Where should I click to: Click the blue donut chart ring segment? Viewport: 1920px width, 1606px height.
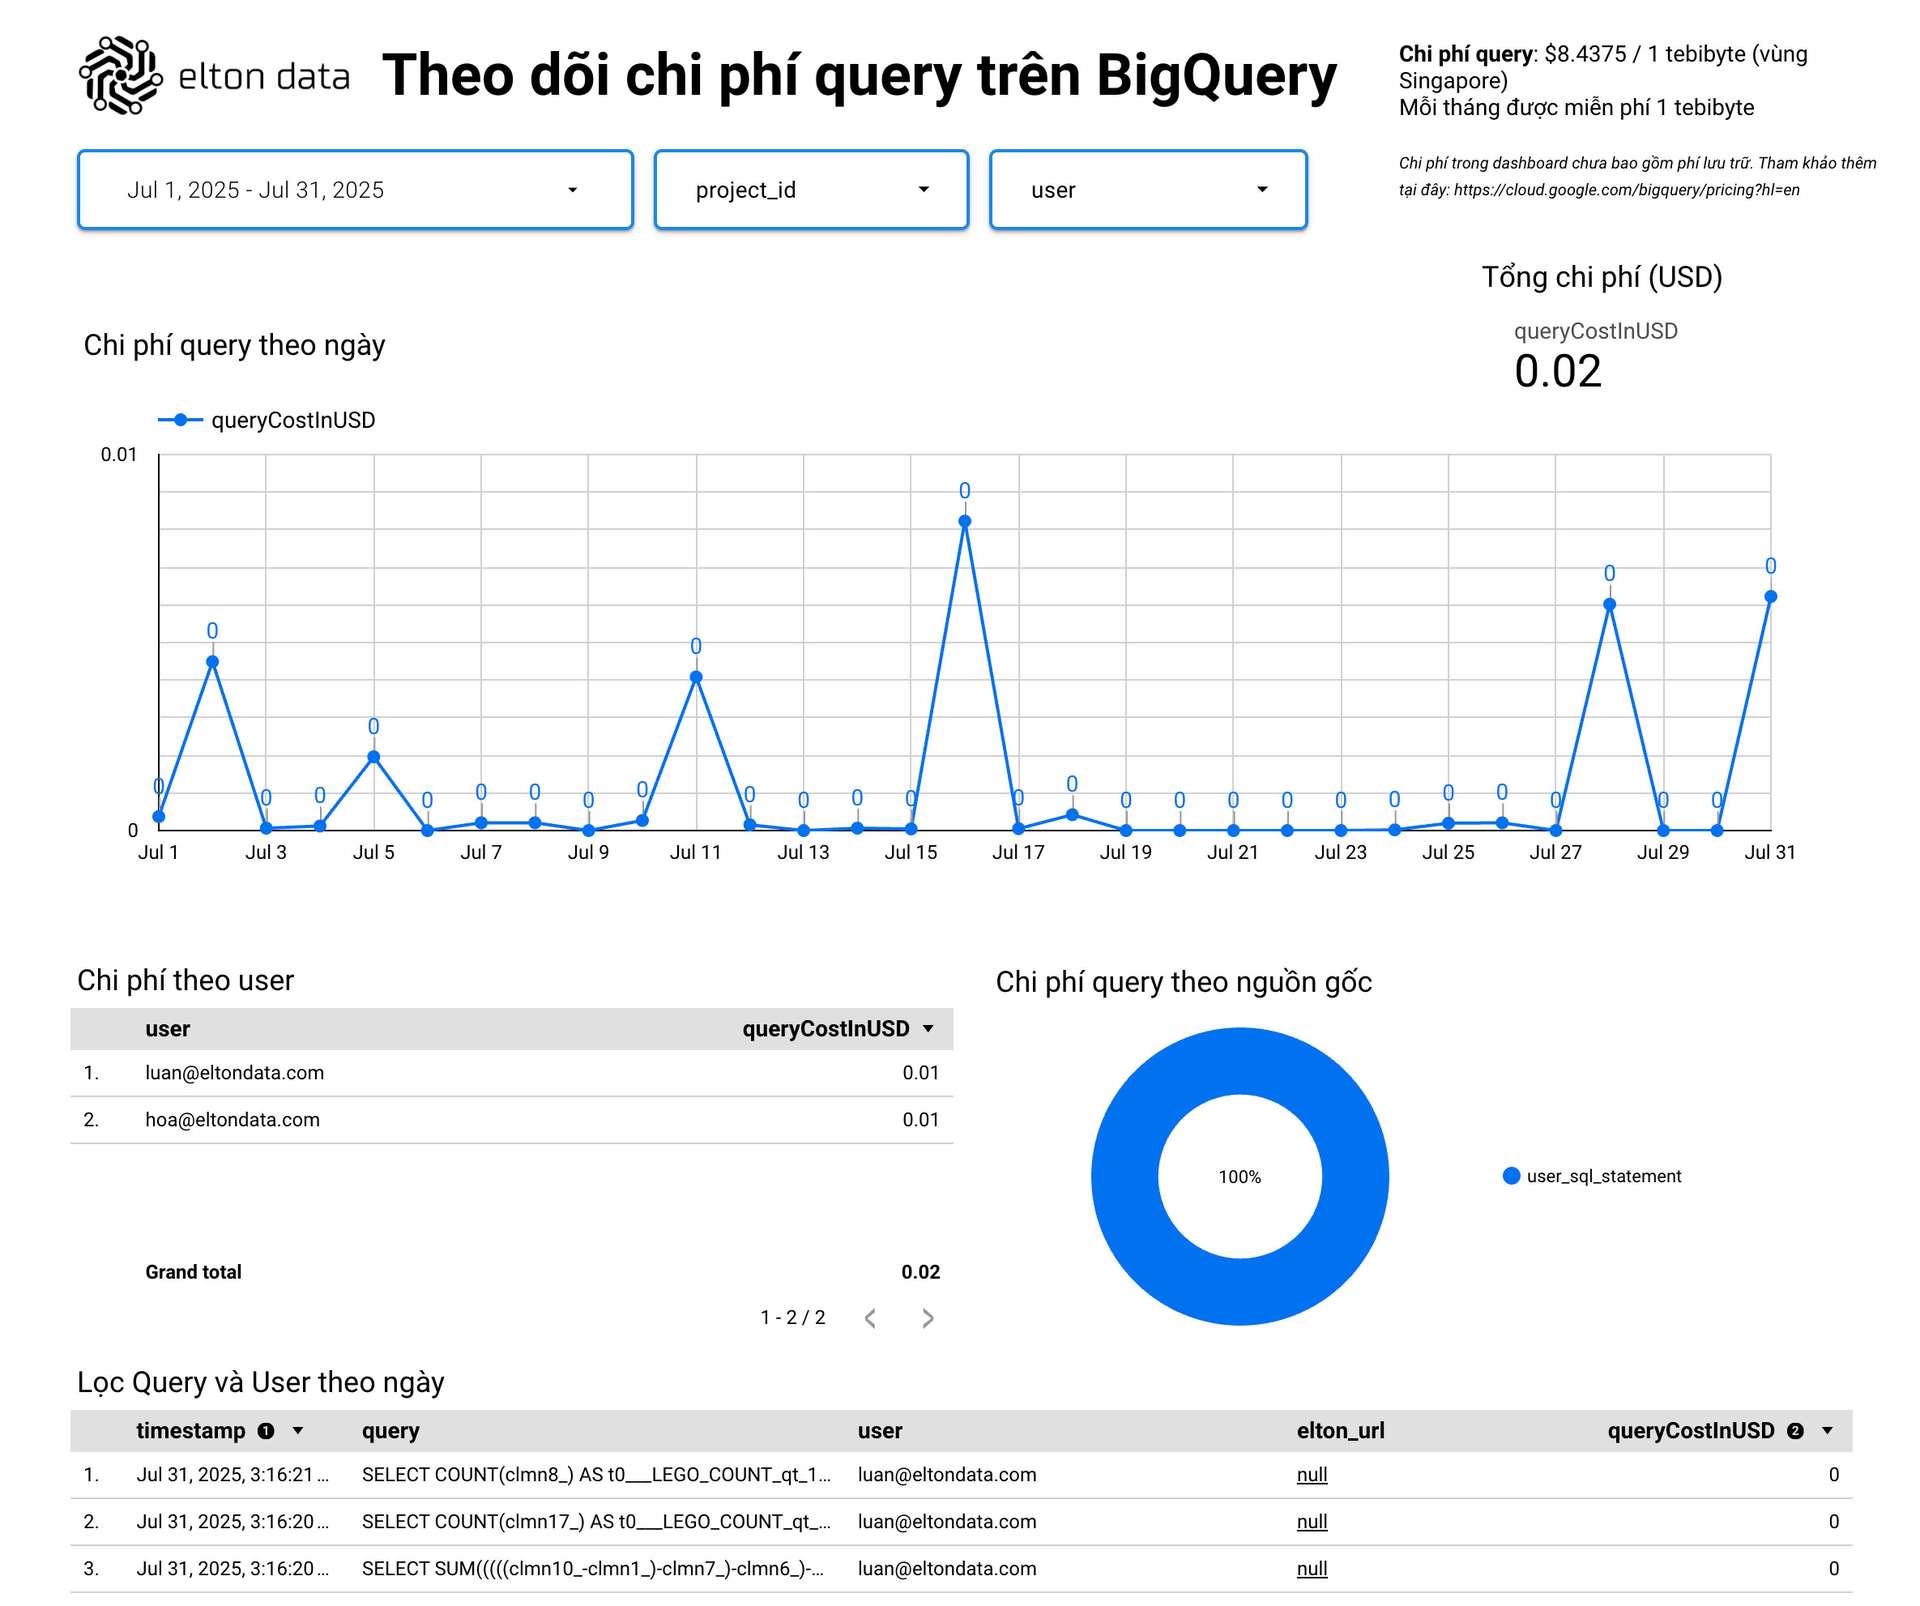pyautogui.click(x=1124, y=1176)
